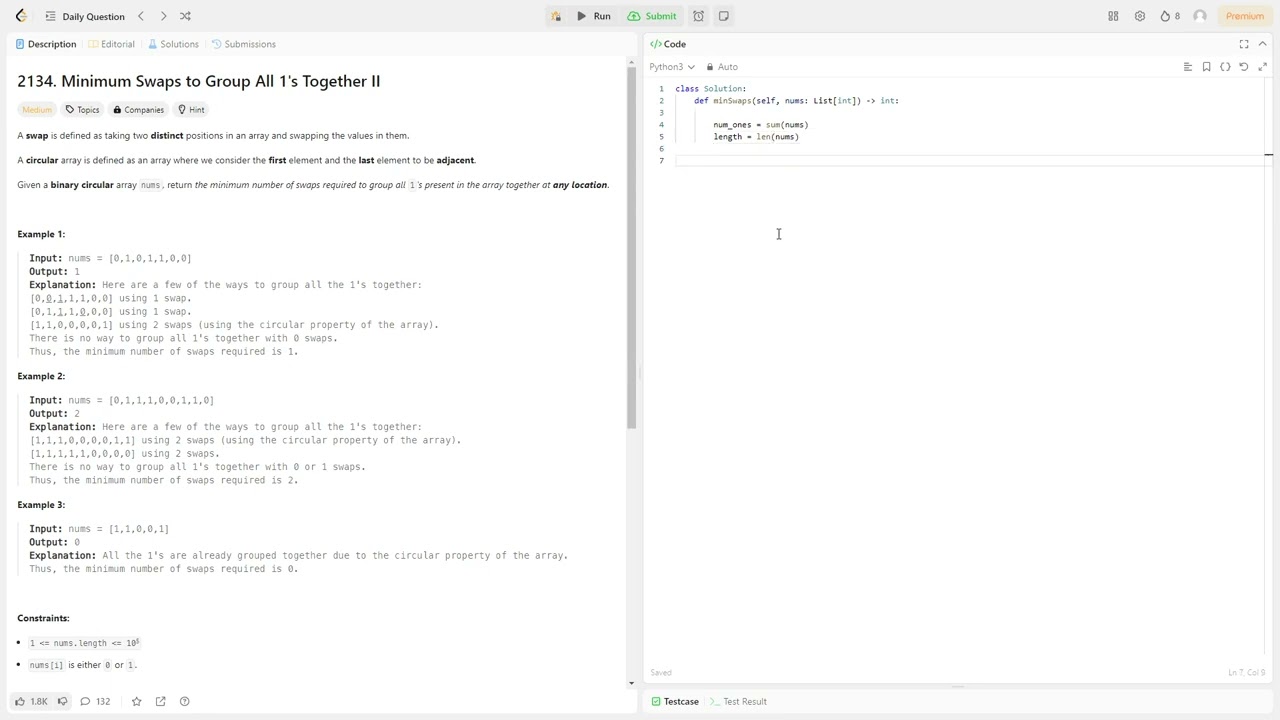Click the Example 2 heading
Viewport: 1280px width, 720px height.
click(41, 376)
